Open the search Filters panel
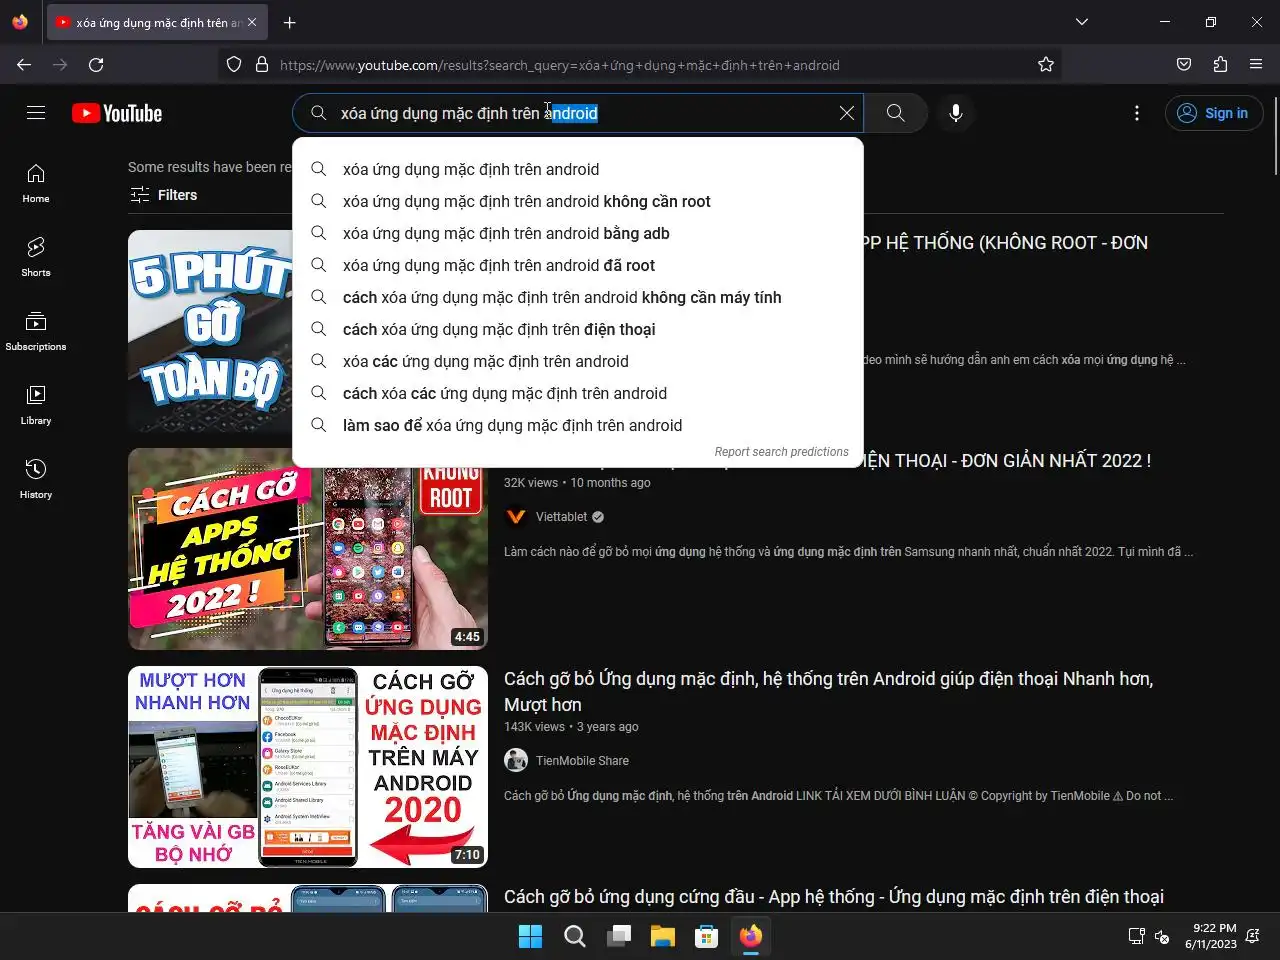This screenshot has height=960, width=1280. [x=164, y=195]
